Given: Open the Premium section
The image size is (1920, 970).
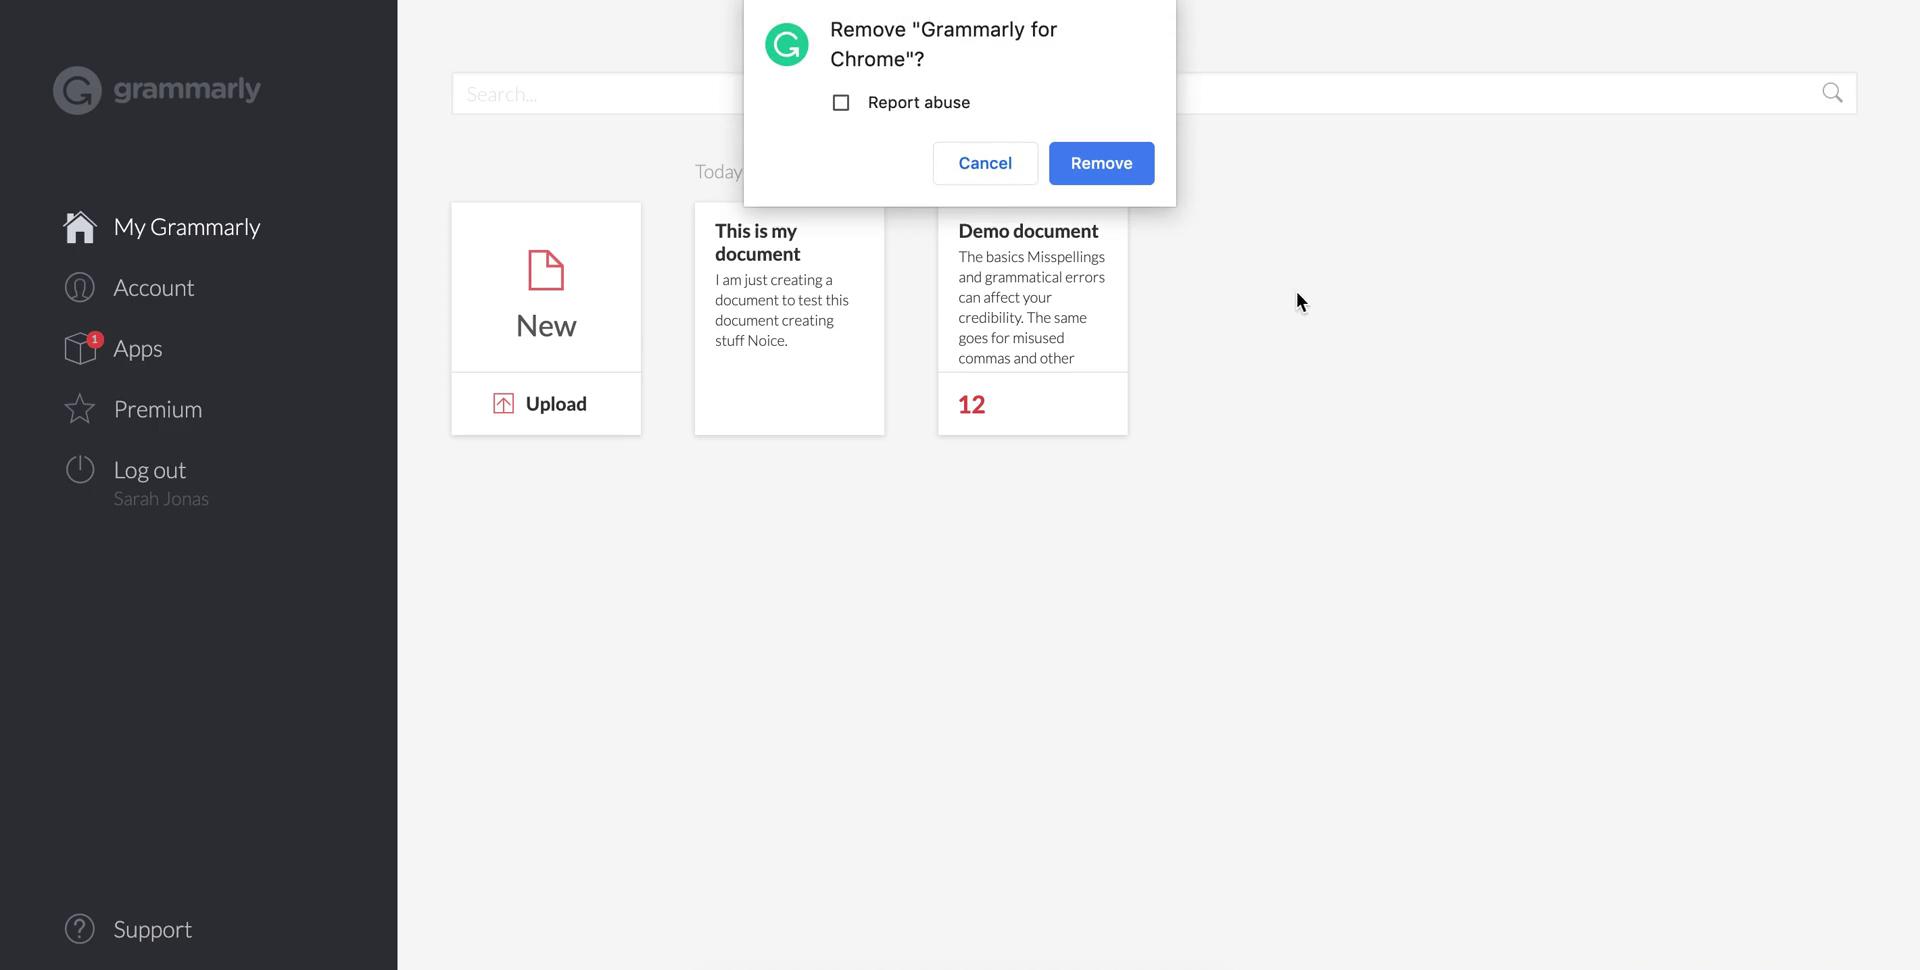Looking at the screenshot, I should pos(158,409).
